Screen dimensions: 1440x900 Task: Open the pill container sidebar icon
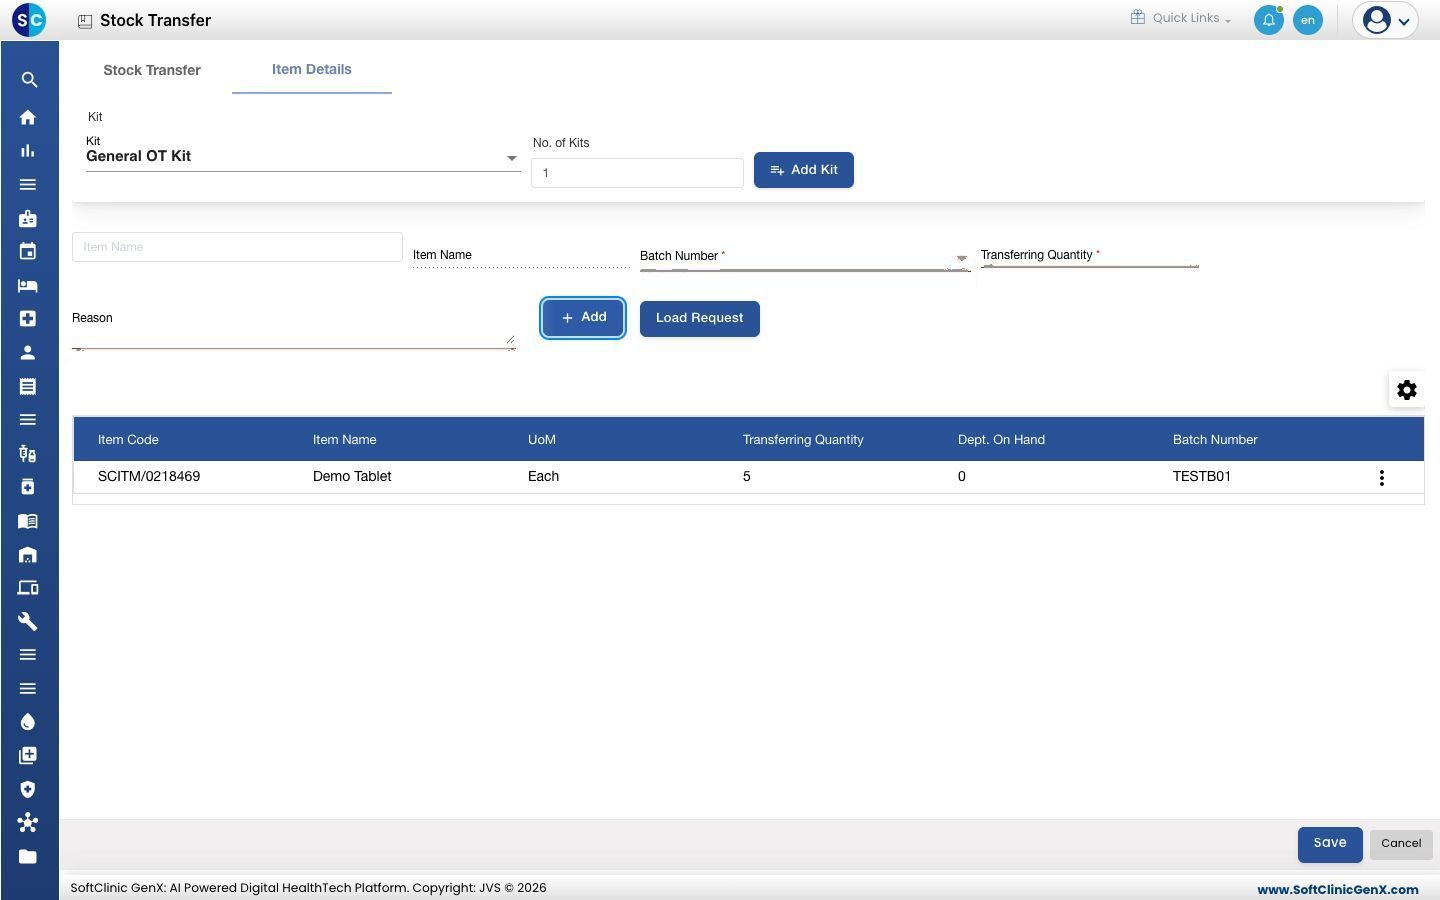[28, 486]
